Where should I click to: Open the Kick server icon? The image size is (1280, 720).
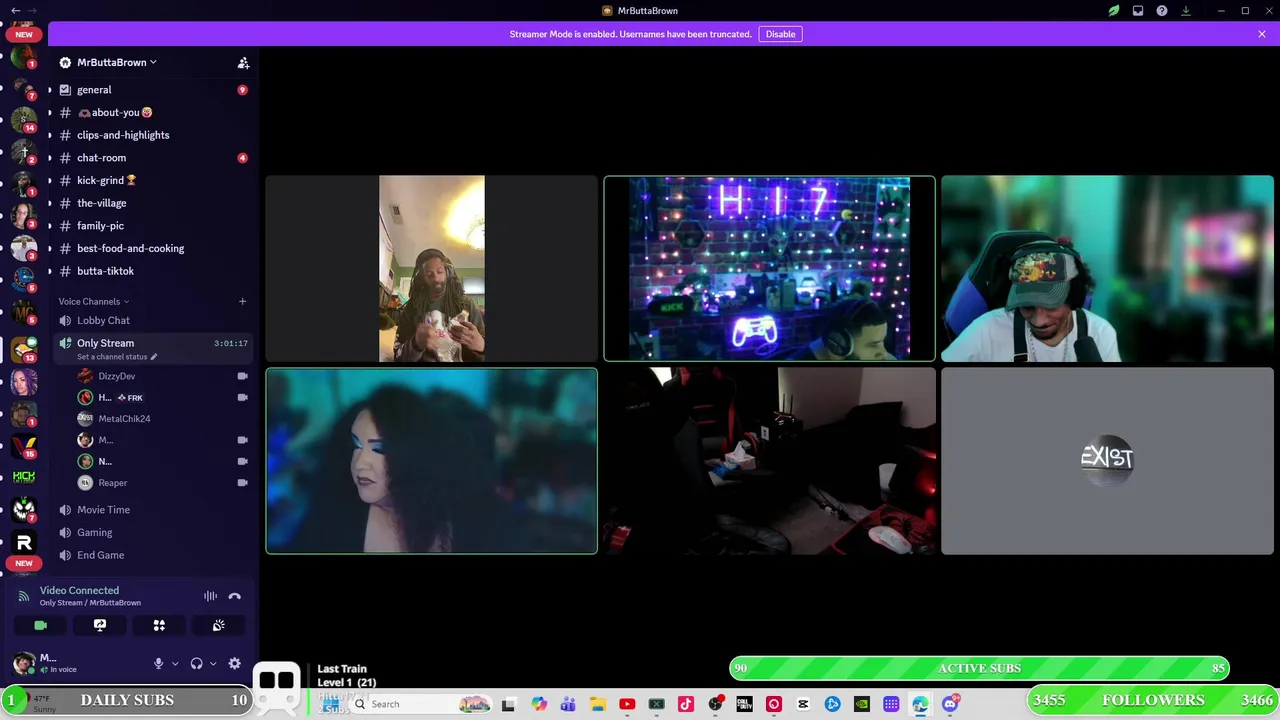24,477
